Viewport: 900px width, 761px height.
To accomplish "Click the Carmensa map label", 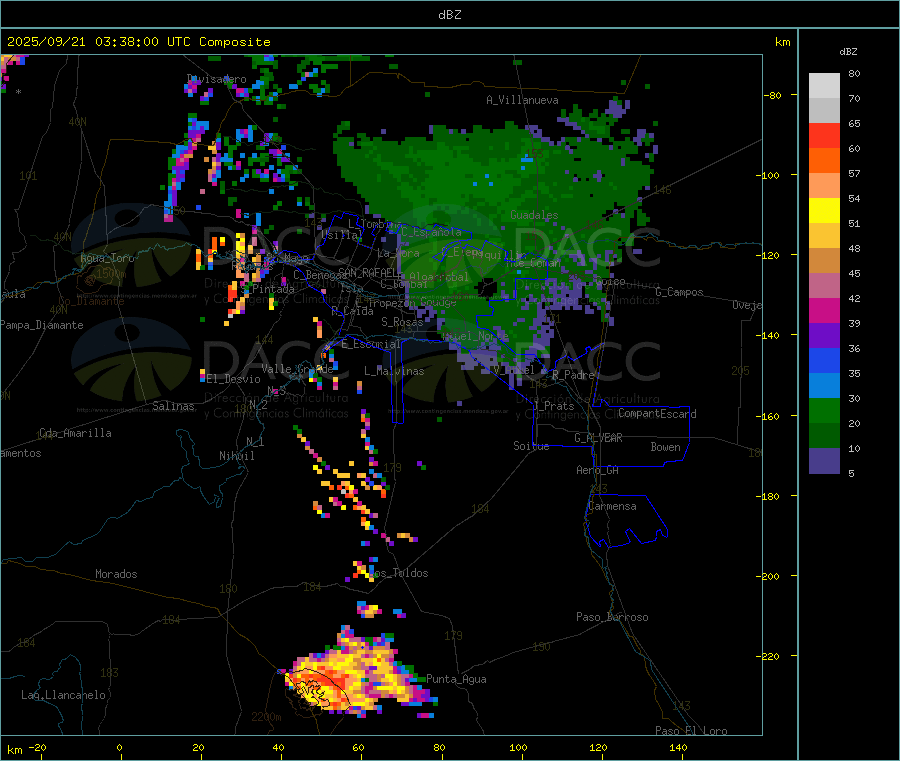I will coord(612,506).
